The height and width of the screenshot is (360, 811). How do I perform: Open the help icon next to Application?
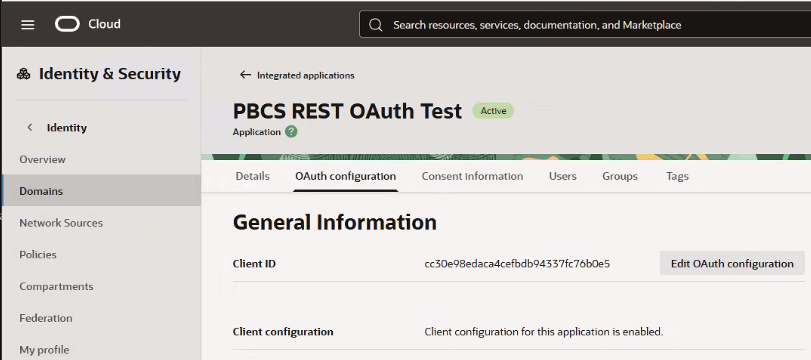point(291,132)
